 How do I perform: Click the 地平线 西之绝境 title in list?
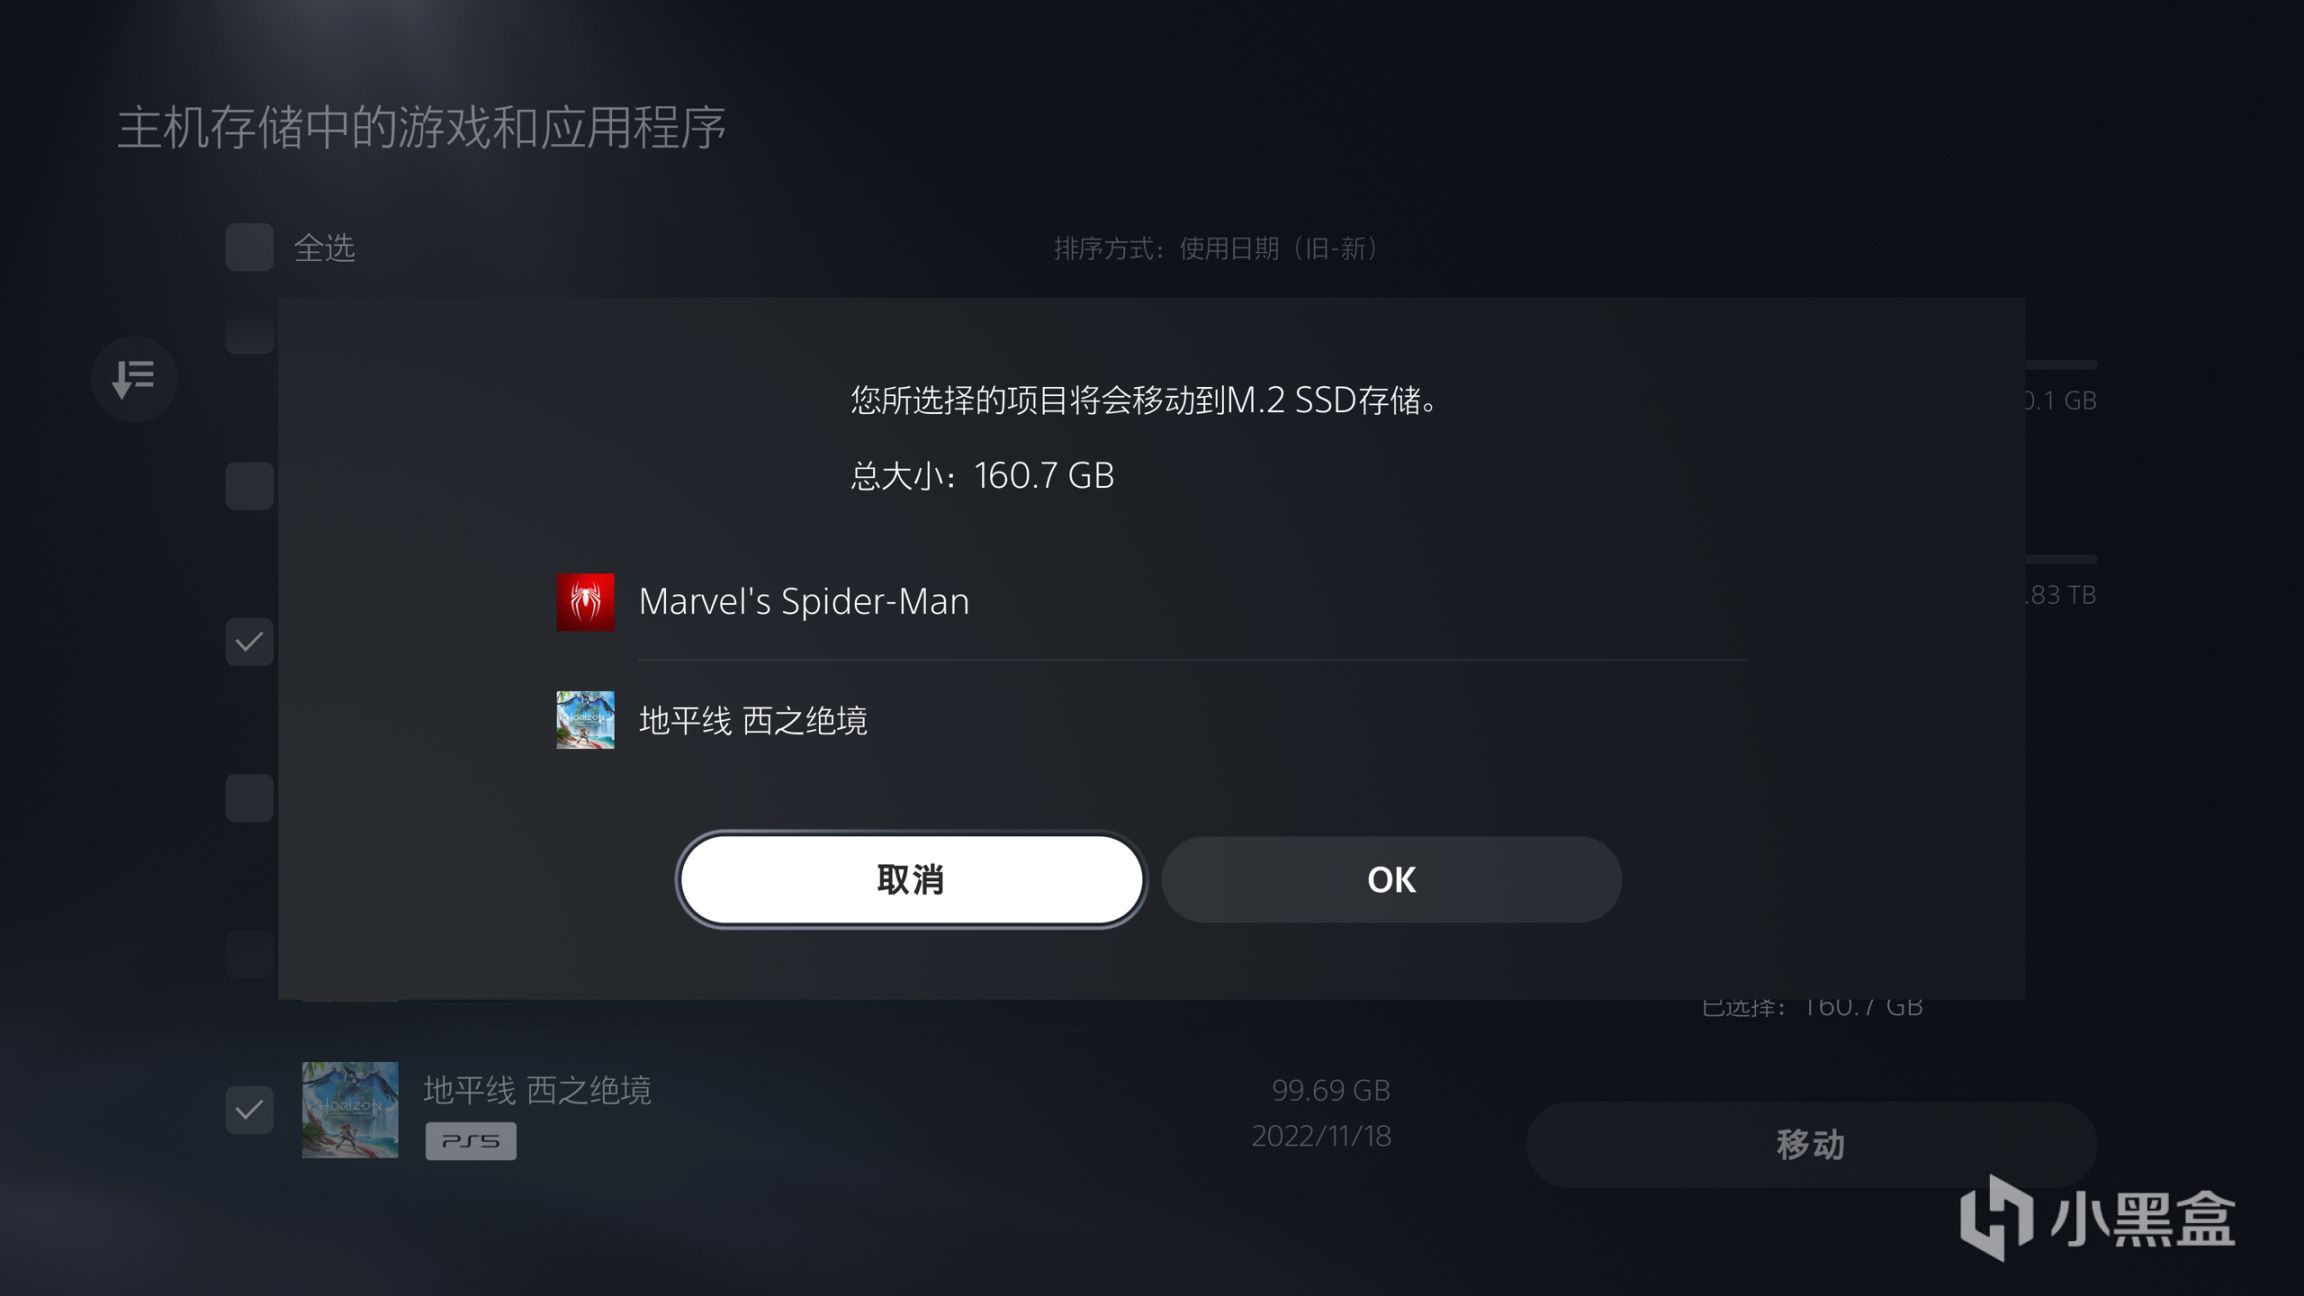tap(537, 1090)
